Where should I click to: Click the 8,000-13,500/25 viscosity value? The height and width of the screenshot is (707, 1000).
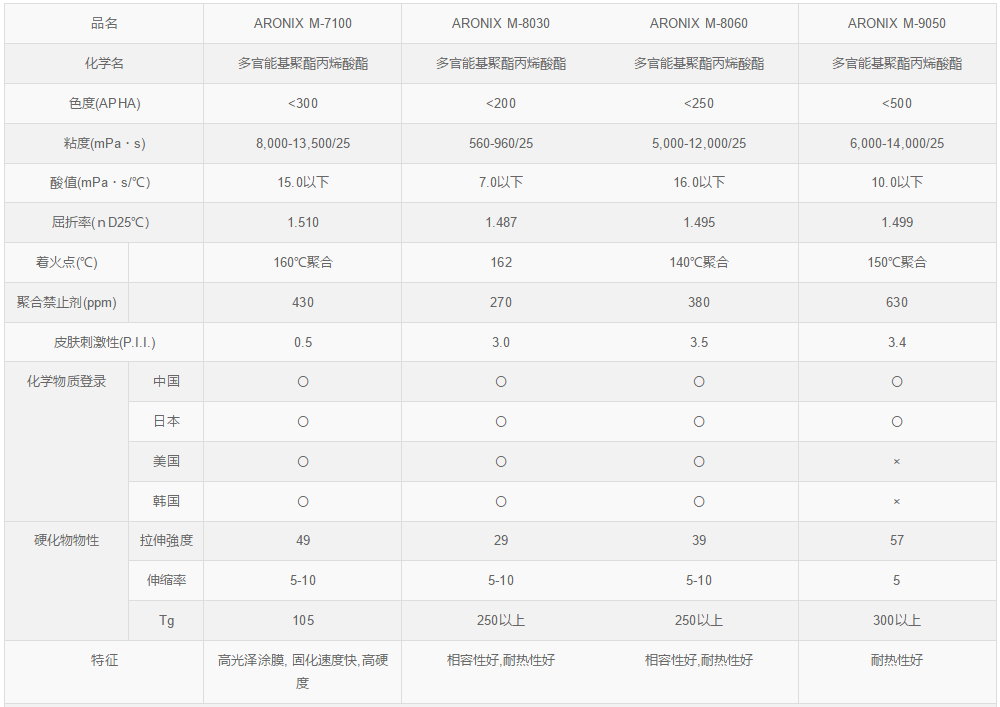(x=303, y=143)
